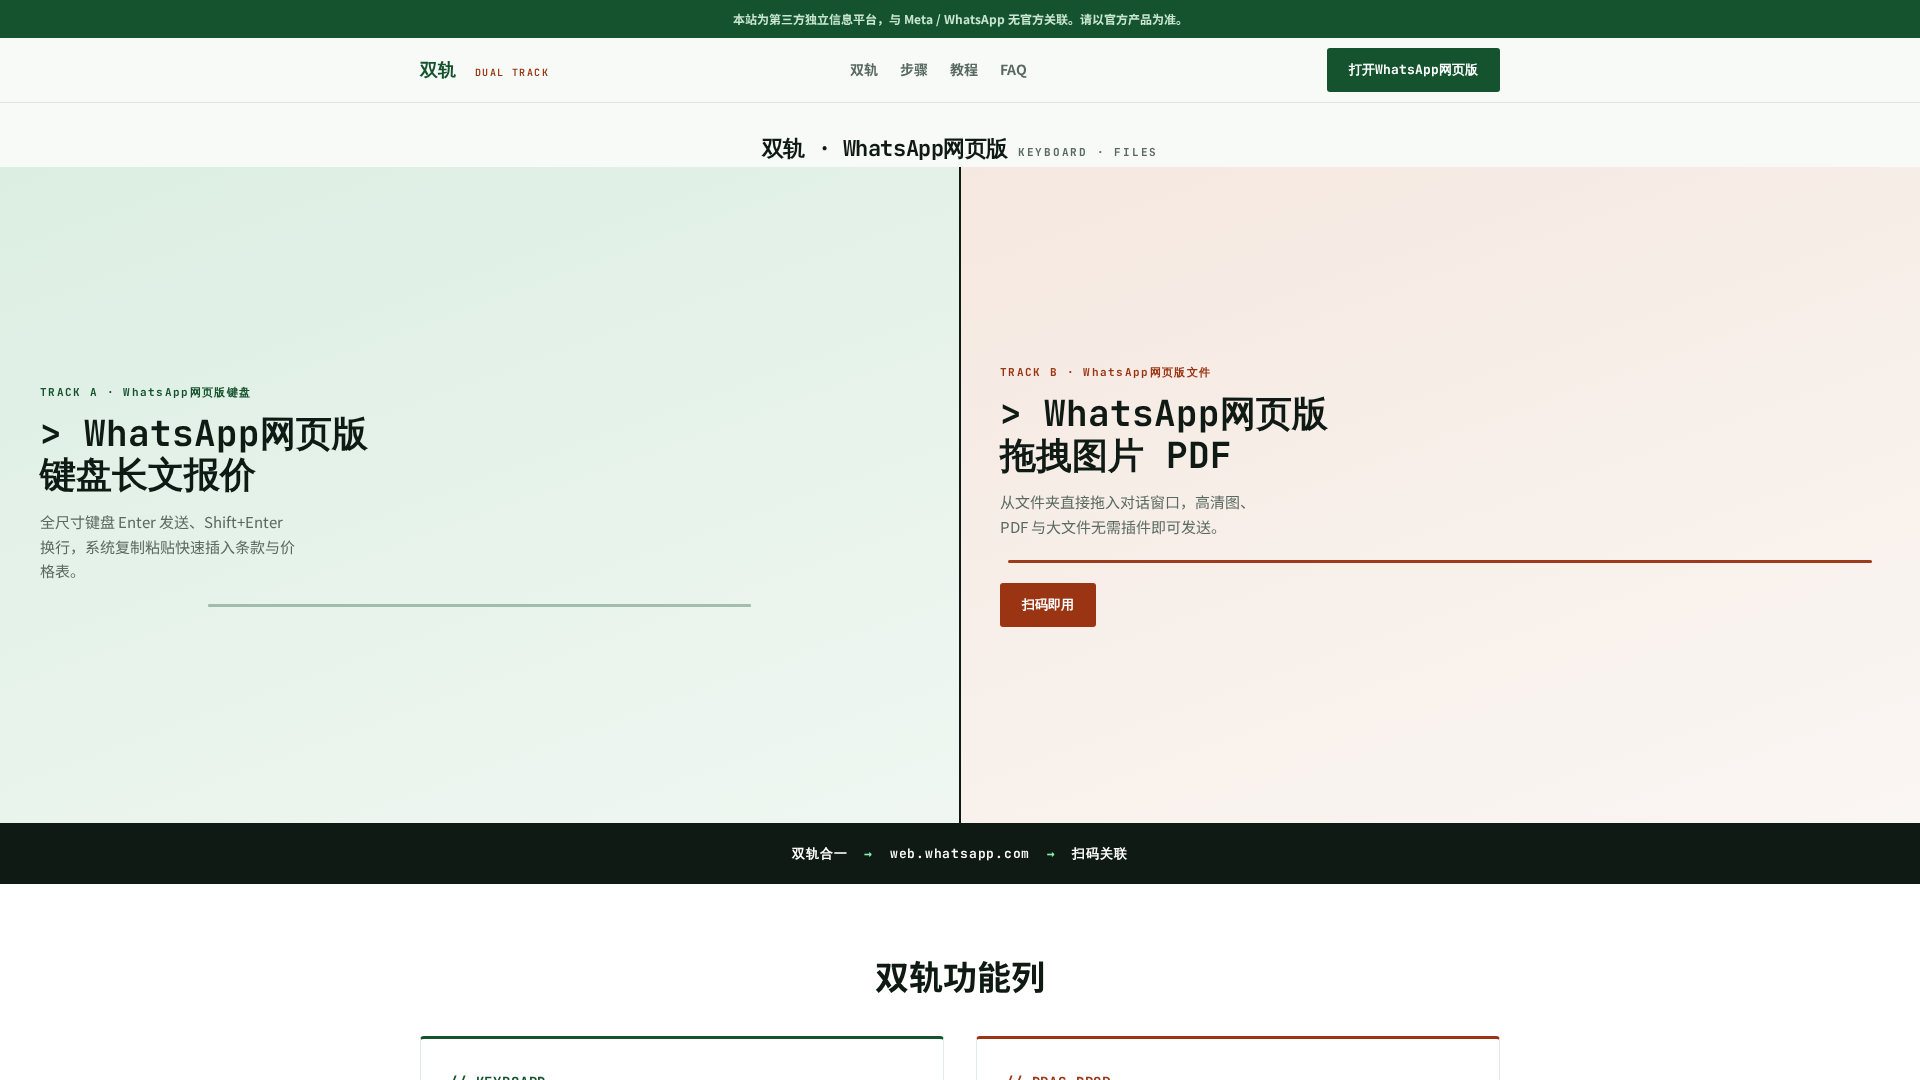Viewport: 1920px width, 1080px height.
Task: Click the KEYBOARD · FILES subtitle
Action: pos(1087,153)
